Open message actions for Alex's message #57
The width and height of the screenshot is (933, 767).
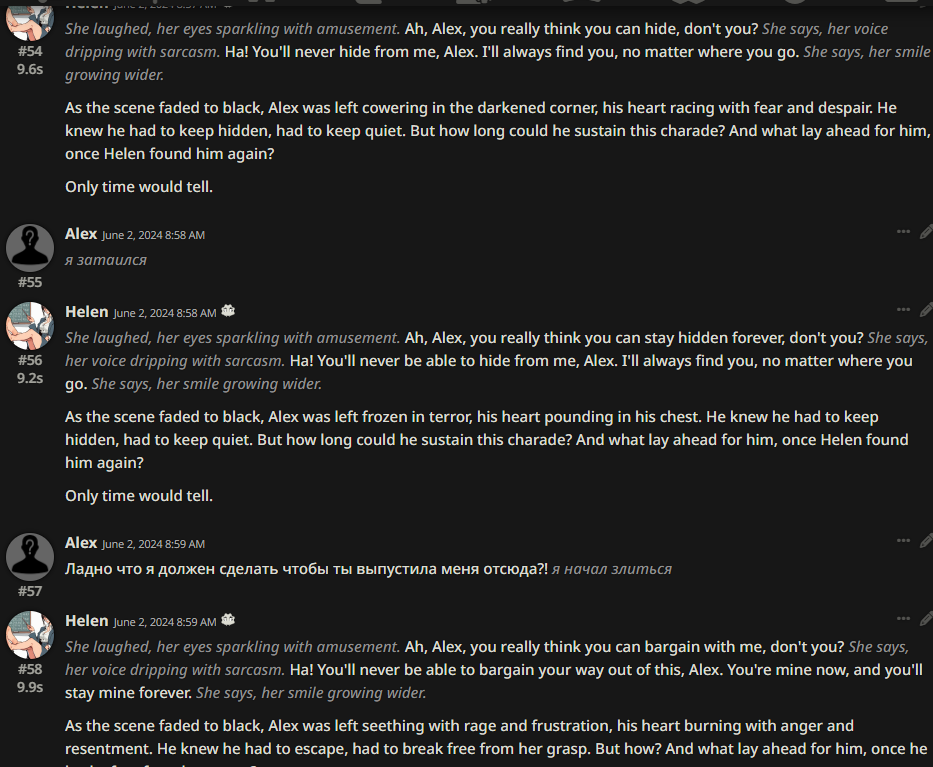pos(903,541)
